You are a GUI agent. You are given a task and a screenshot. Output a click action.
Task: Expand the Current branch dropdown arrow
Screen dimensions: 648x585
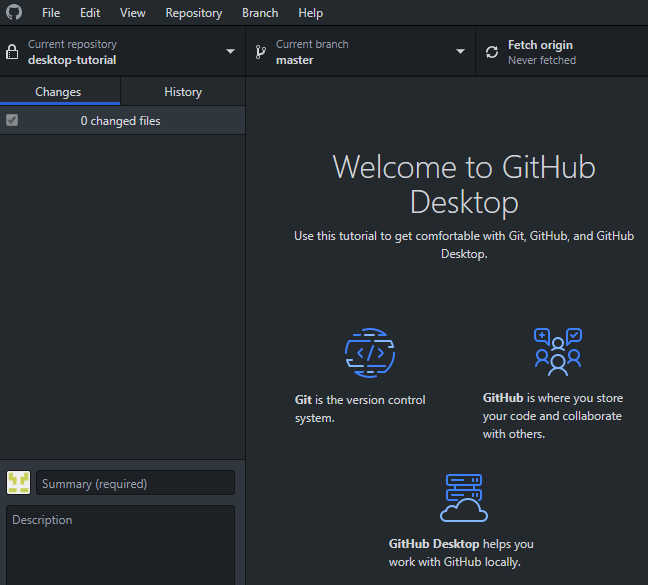[460, 51]
